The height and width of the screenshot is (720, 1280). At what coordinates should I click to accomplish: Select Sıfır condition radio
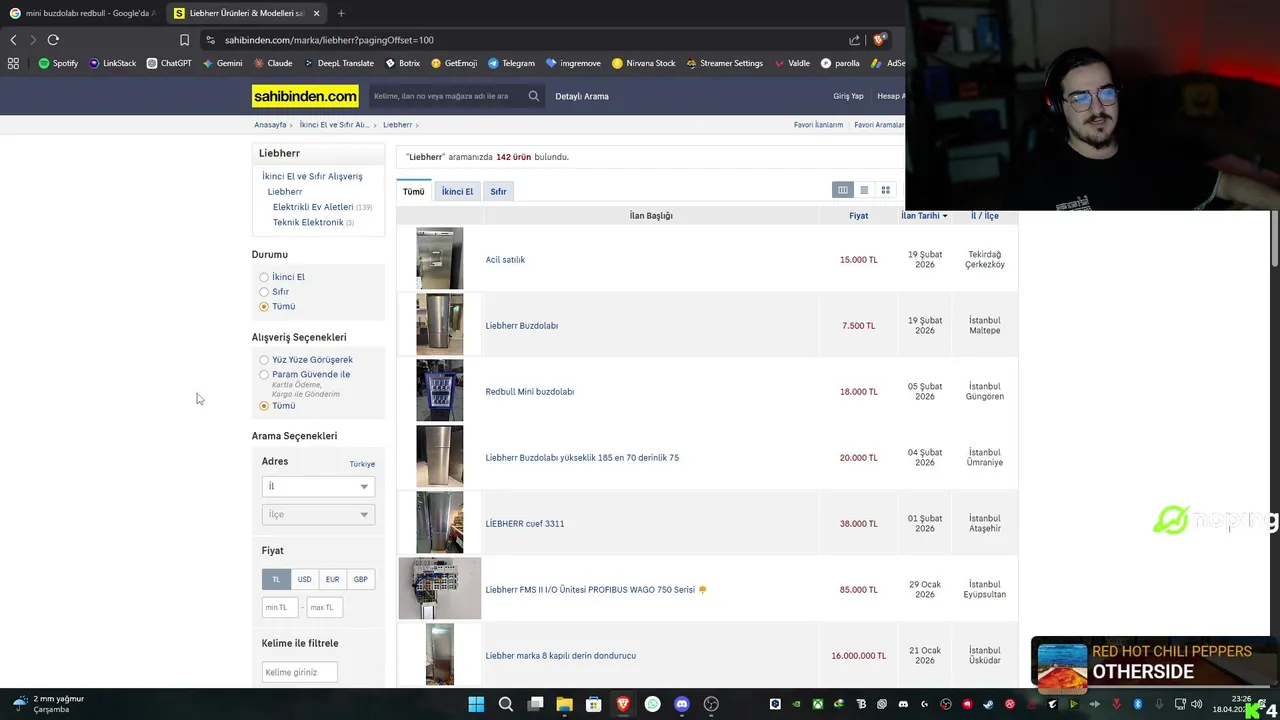point(264,292)
